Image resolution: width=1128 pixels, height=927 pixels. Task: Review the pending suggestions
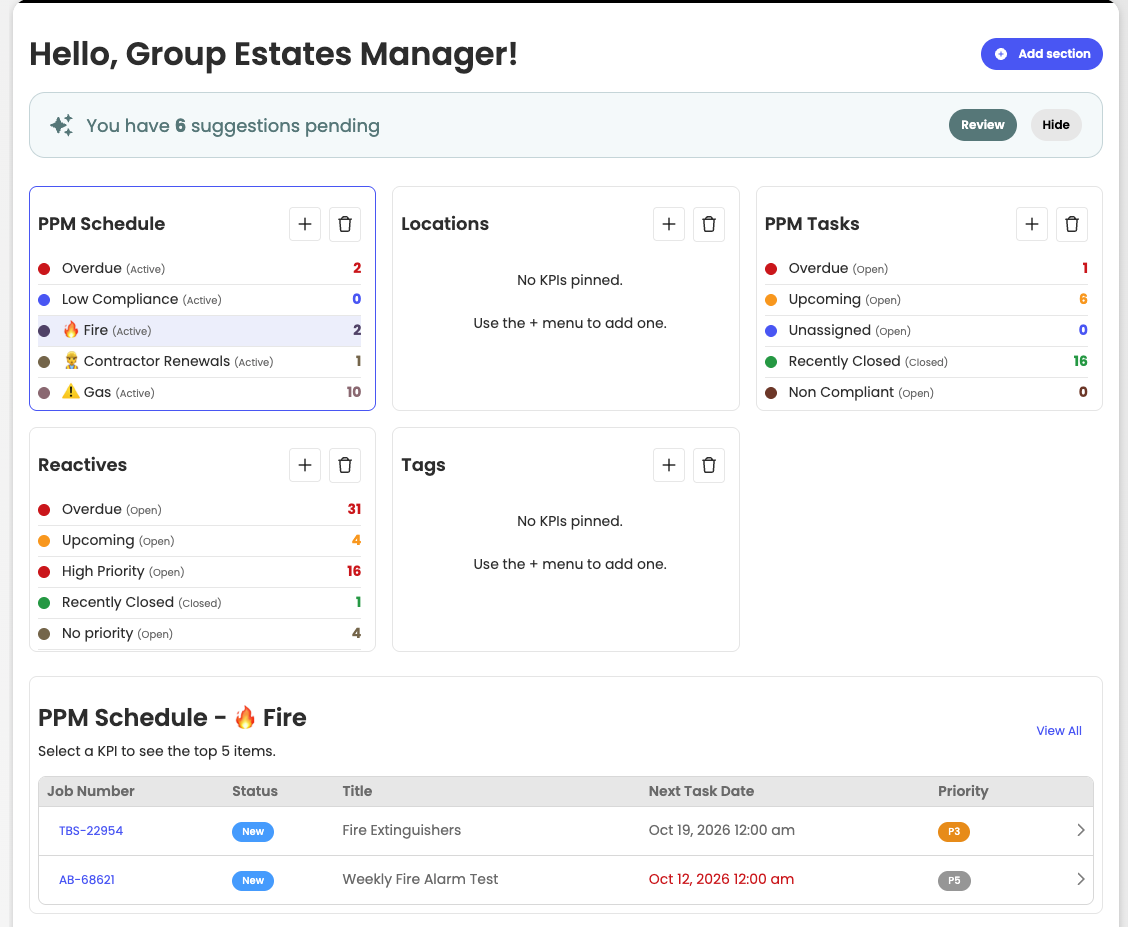pyautogui.click(x=982, y=125)
